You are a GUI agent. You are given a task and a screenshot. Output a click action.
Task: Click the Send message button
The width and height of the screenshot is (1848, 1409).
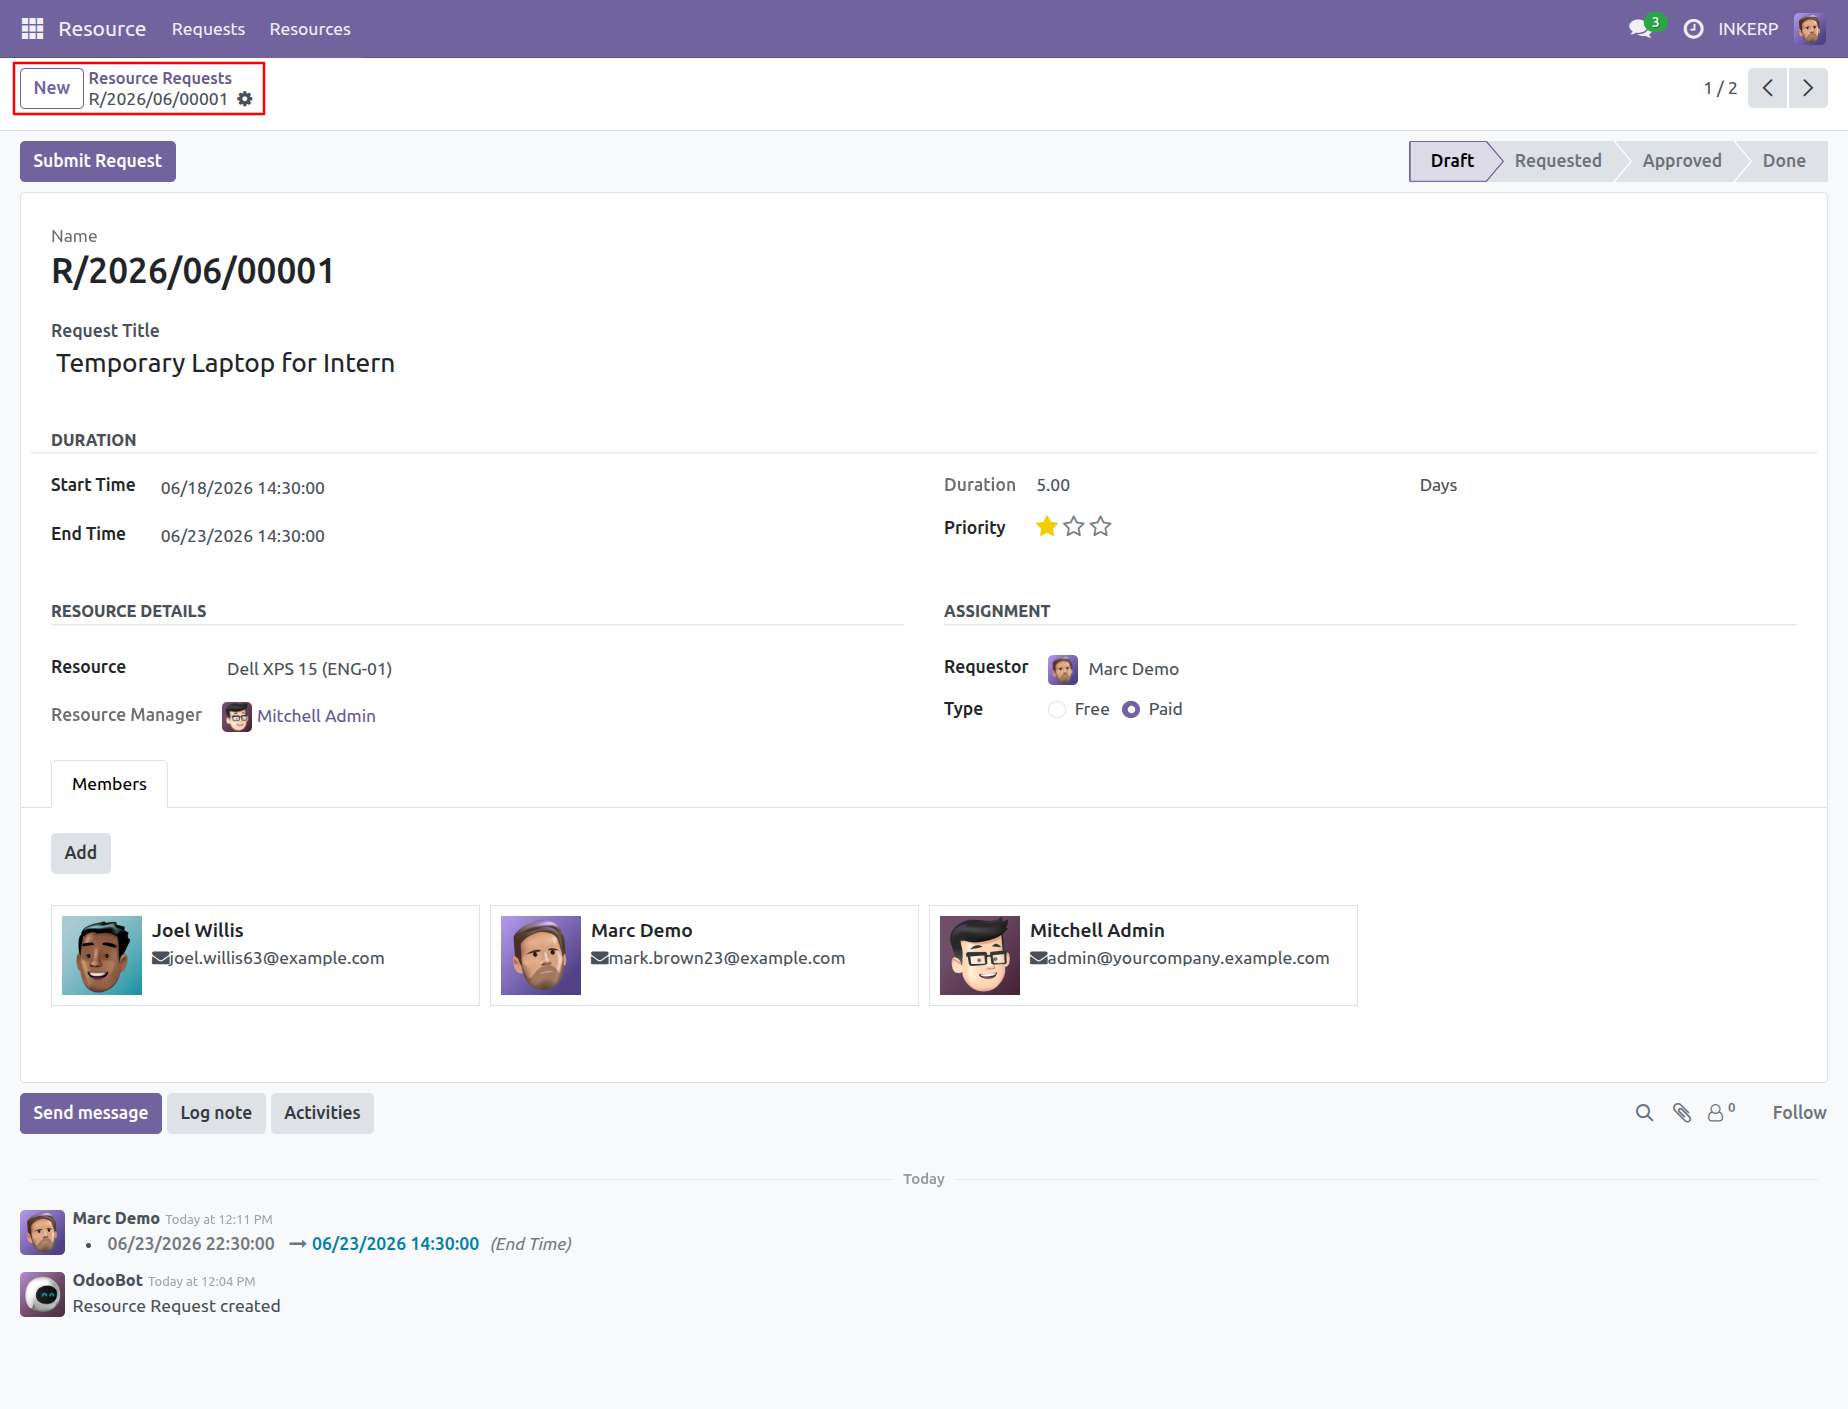(x=91, y=1113)
